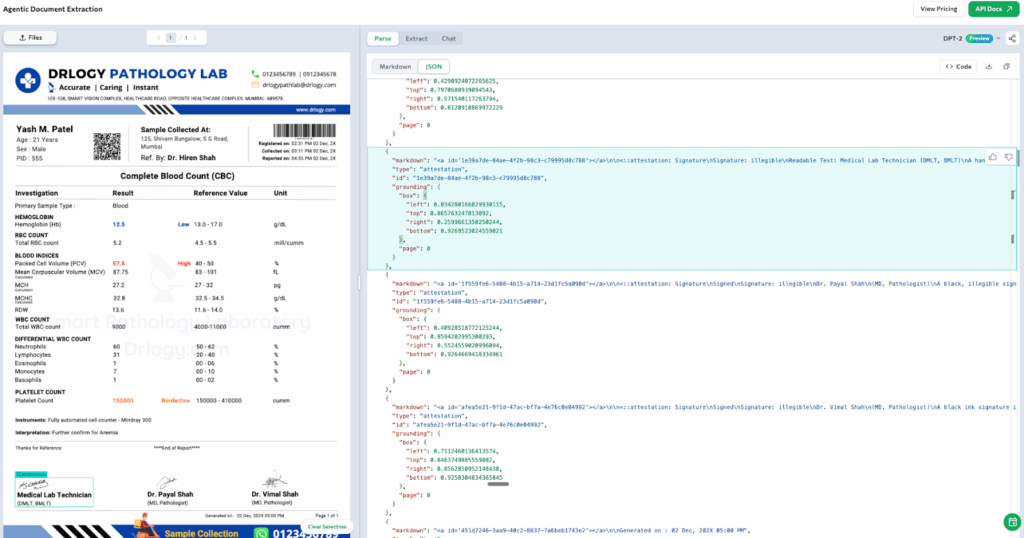
Task: Select the Parse tab
Action: [382, 38]
